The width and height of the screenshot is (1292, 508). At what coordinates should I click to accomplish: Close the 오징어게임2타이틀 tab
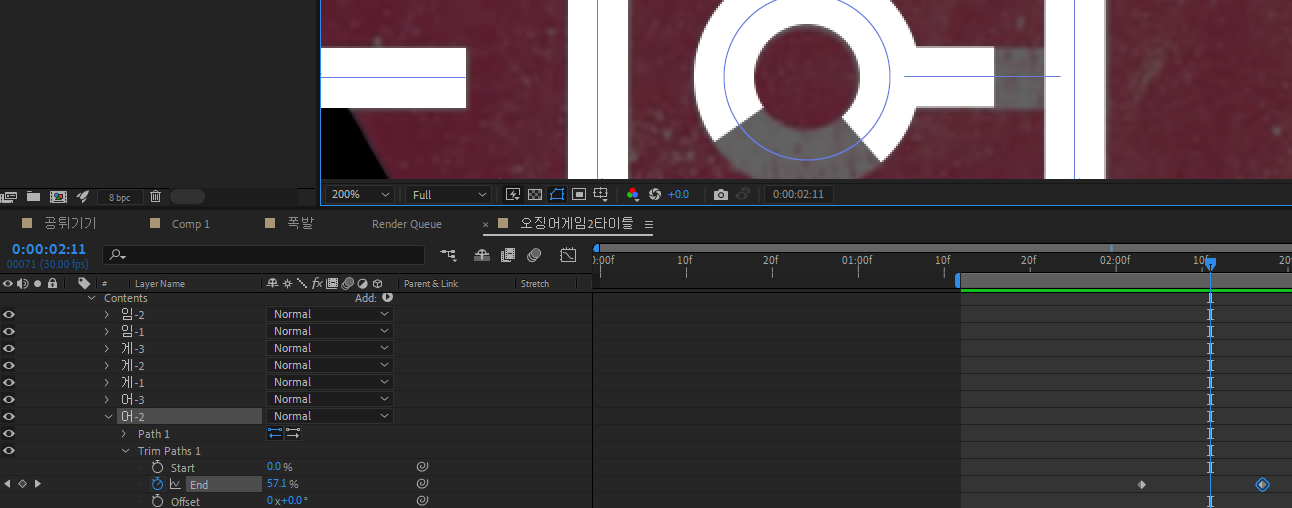(x=486, y=224)
